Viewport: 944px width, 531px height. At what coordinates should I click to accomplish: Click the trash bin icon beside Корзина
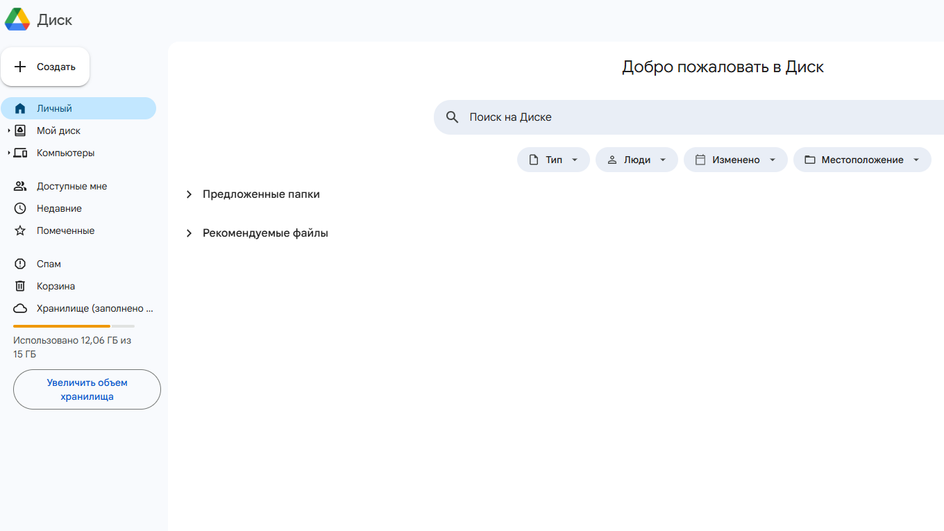(x=20, y=286)
